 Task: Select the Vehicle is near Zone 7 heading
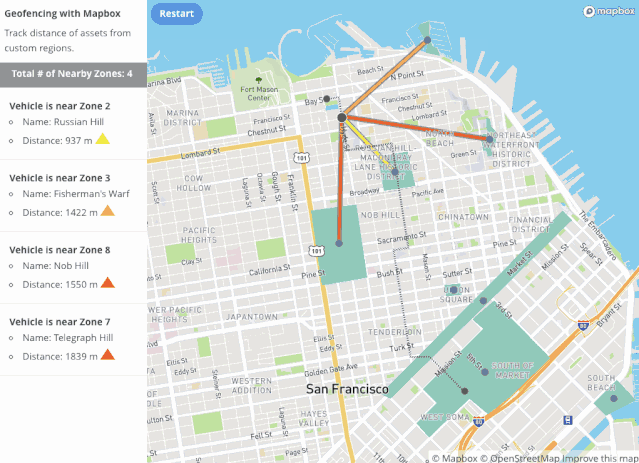[x=59, y=322]
